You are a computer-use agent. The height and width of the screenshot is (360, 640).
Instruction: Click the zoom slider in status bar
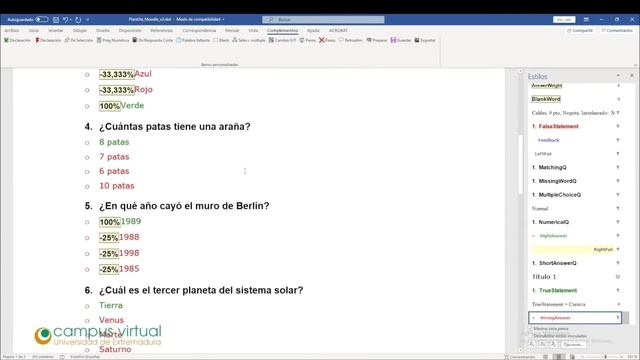tap(605, 357)
